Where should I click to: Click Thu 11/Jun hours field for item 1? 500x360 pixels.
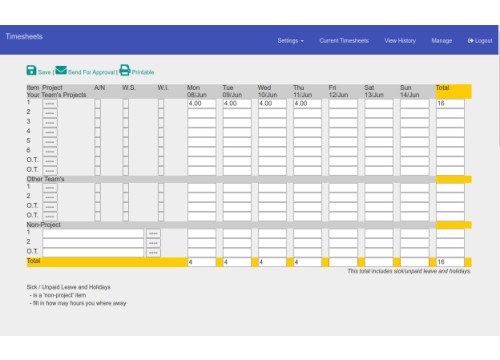[x=308, y=104]
